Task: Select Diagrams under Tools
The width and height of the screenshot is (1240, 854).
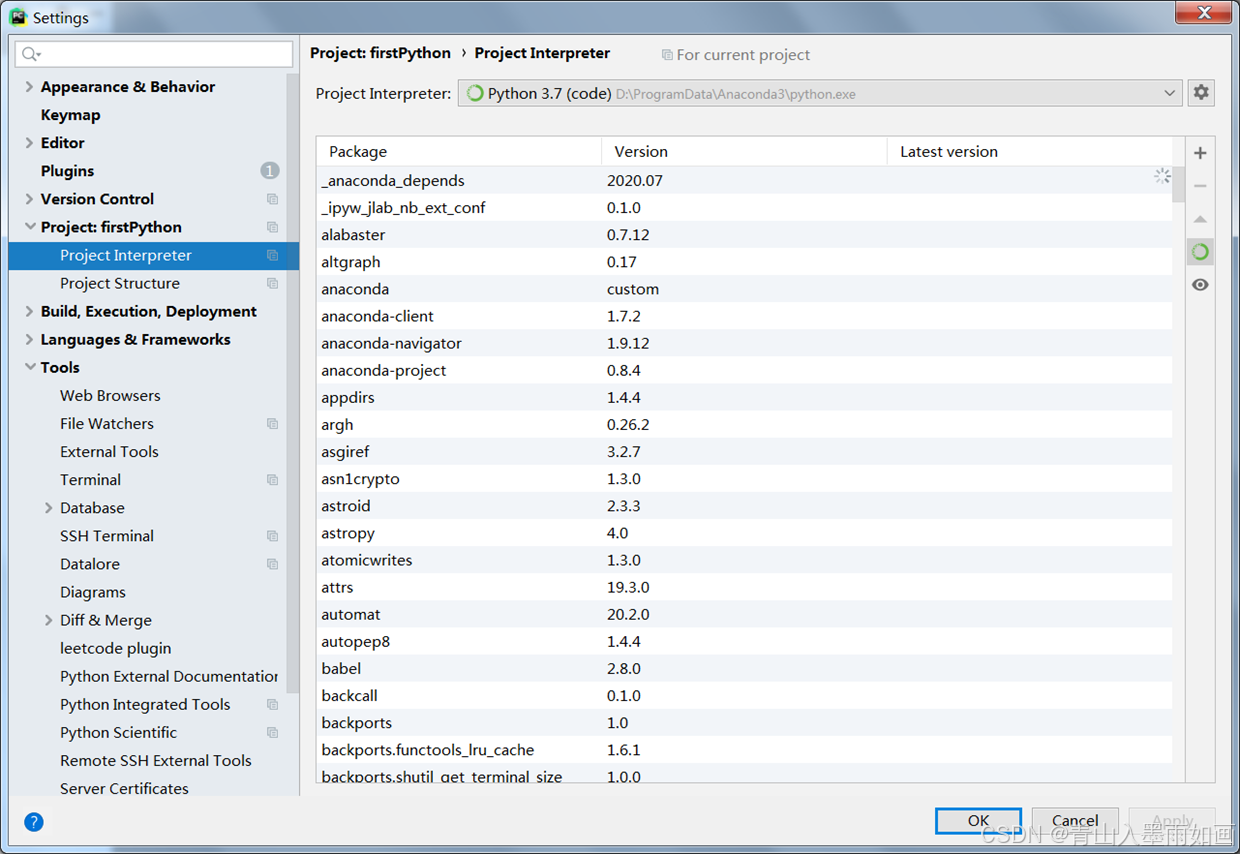Action: tap(93, 592)
